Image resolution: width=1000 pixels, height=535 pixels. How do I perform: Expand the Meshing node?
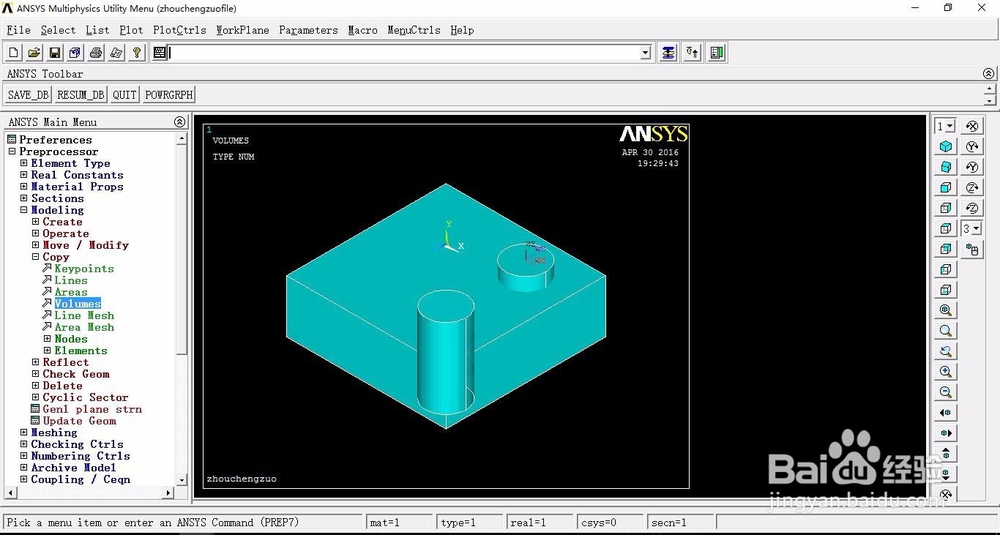[x=24, y=432]
